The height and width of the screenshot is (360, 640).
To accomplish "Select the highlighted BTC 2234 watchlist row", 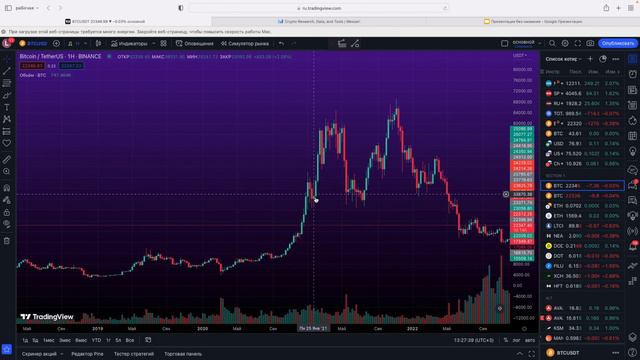I will 582,186.
